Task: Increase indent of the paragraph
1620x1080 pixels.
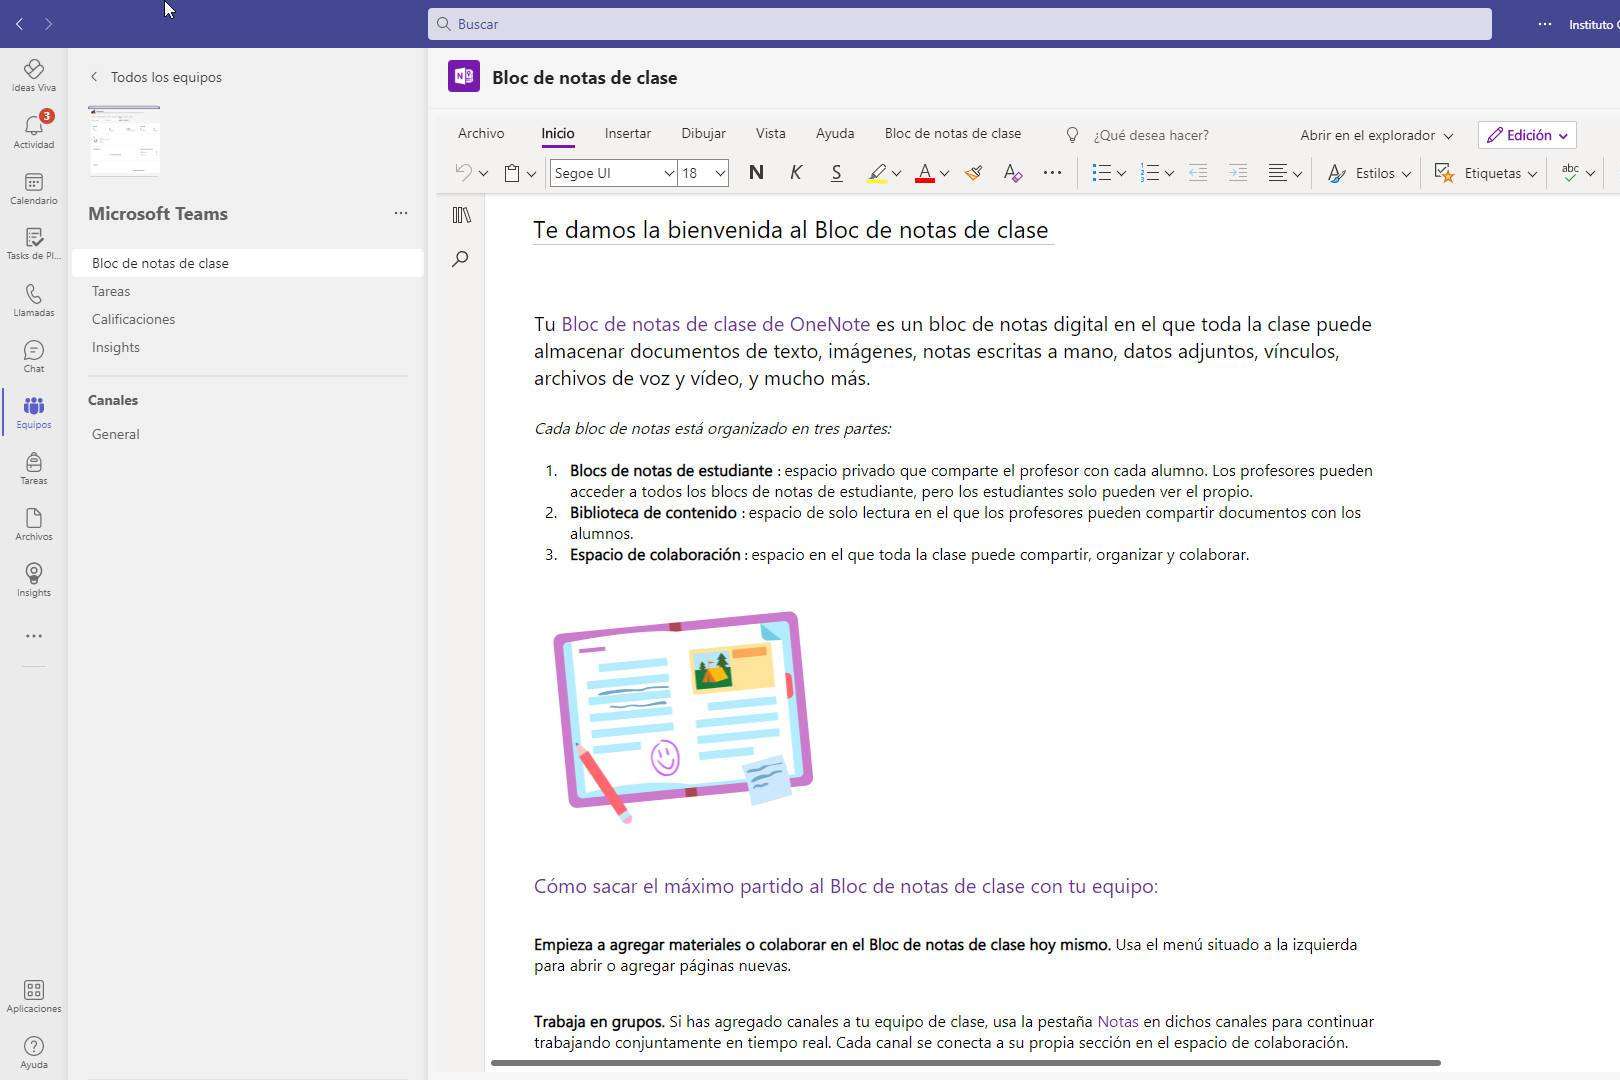Action: point(1237,173)
